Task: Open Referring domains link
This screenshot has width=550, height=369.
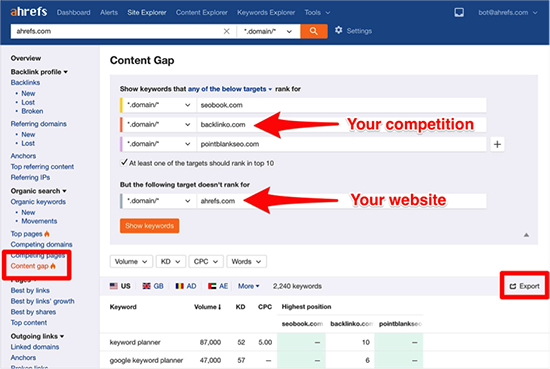Action: point(39,124)
